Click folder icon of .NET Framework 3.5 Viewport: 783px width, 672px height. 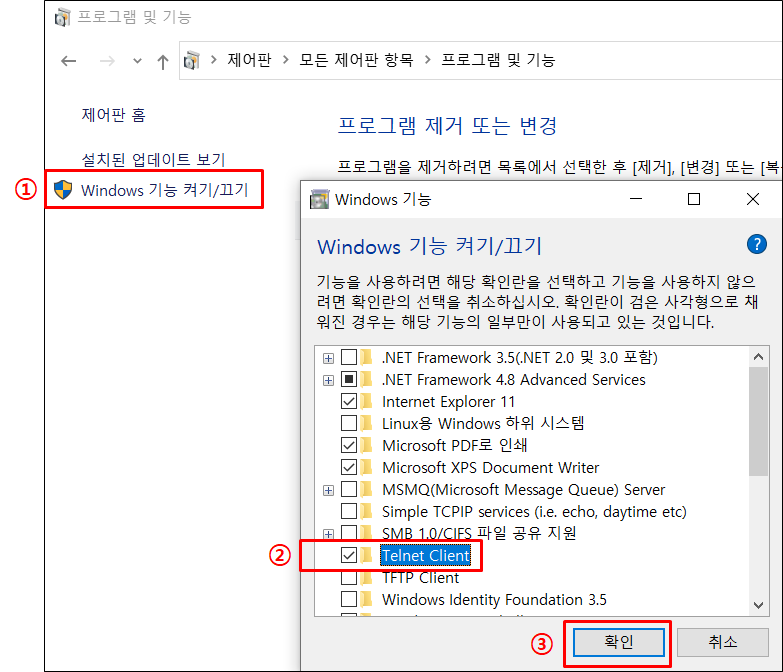coord(367,357)
